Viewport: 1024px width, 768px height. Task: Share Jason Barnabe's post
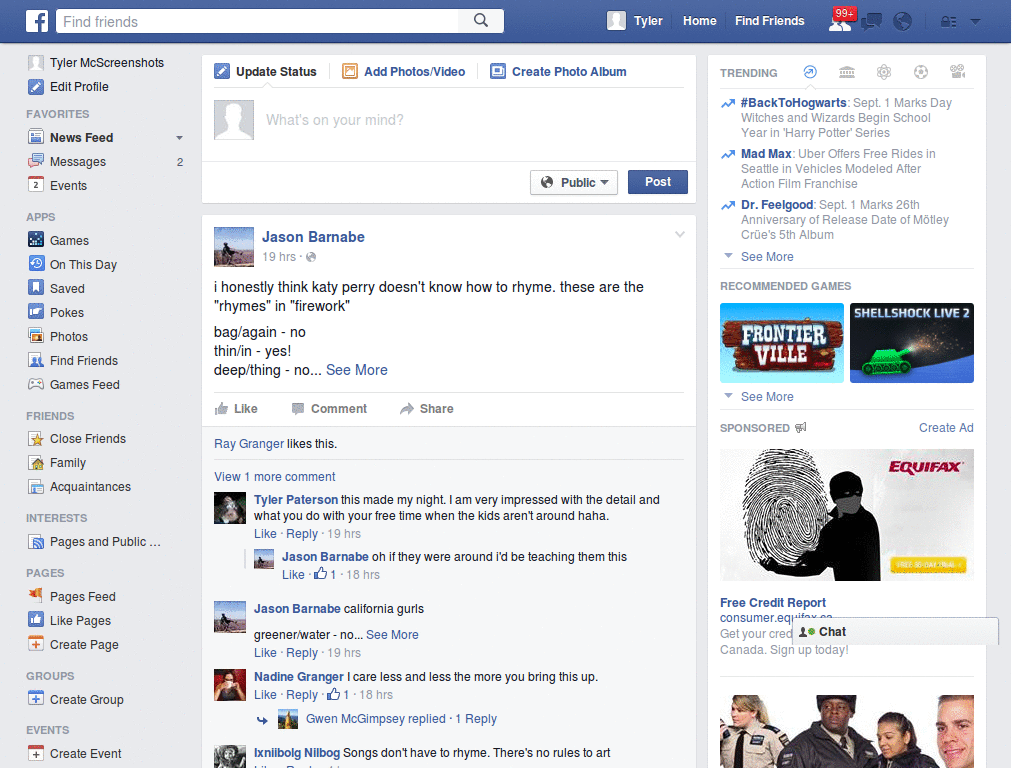coord(427,409)
